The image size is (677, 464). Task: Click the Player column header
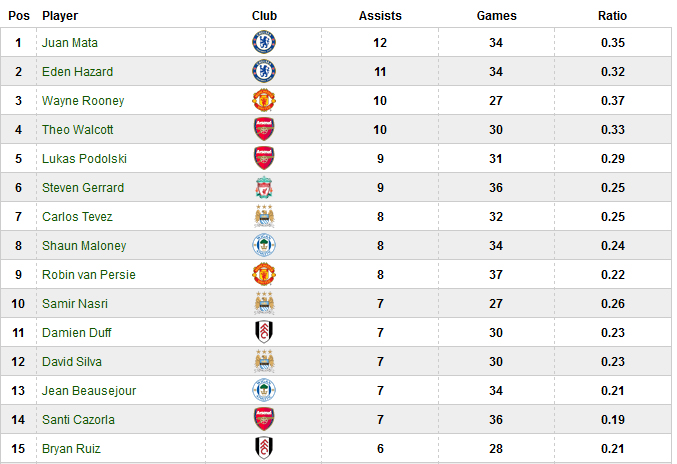60,16
